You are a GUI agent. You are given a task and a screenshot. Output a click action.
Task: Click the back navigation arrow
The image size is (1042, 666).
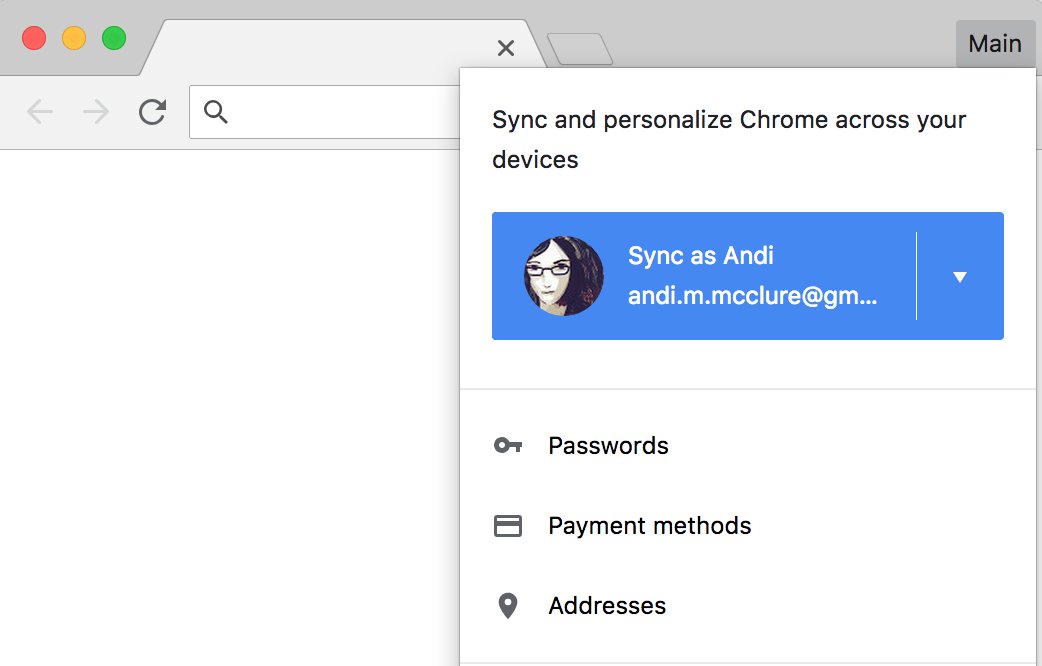pyautogui.click(x=40, y=112)
